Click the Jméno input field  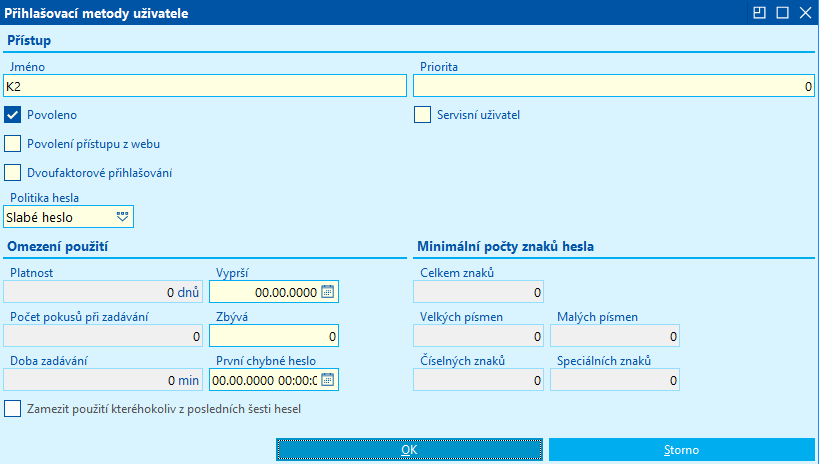(205, 86)
